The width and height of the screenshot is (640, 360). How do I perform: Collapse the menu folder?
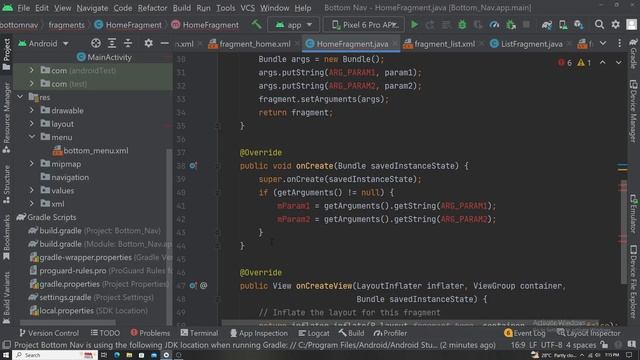point(31,137)
